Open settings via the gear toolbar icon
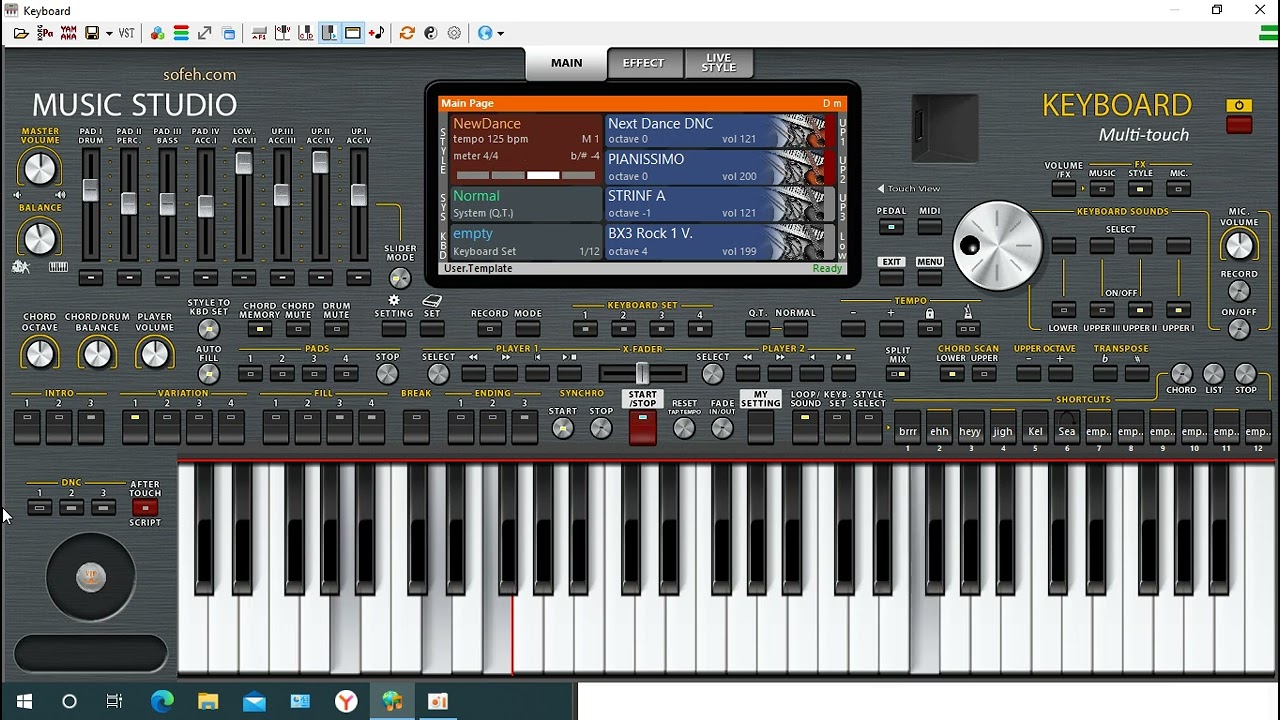1280x720 pixels. click(x=454, y=33)
